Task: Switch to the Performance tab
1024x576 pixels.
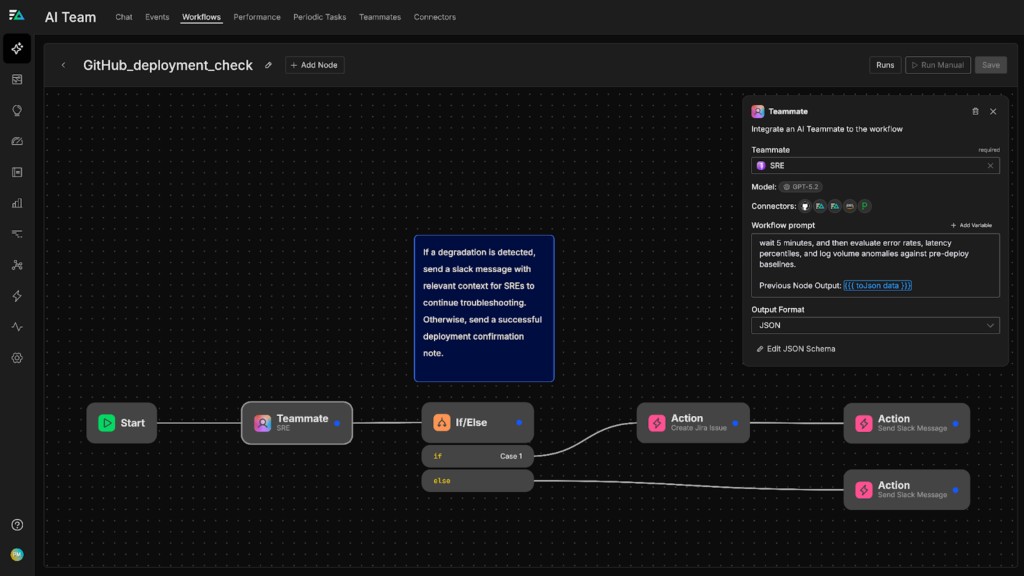Action: (257, 17)
